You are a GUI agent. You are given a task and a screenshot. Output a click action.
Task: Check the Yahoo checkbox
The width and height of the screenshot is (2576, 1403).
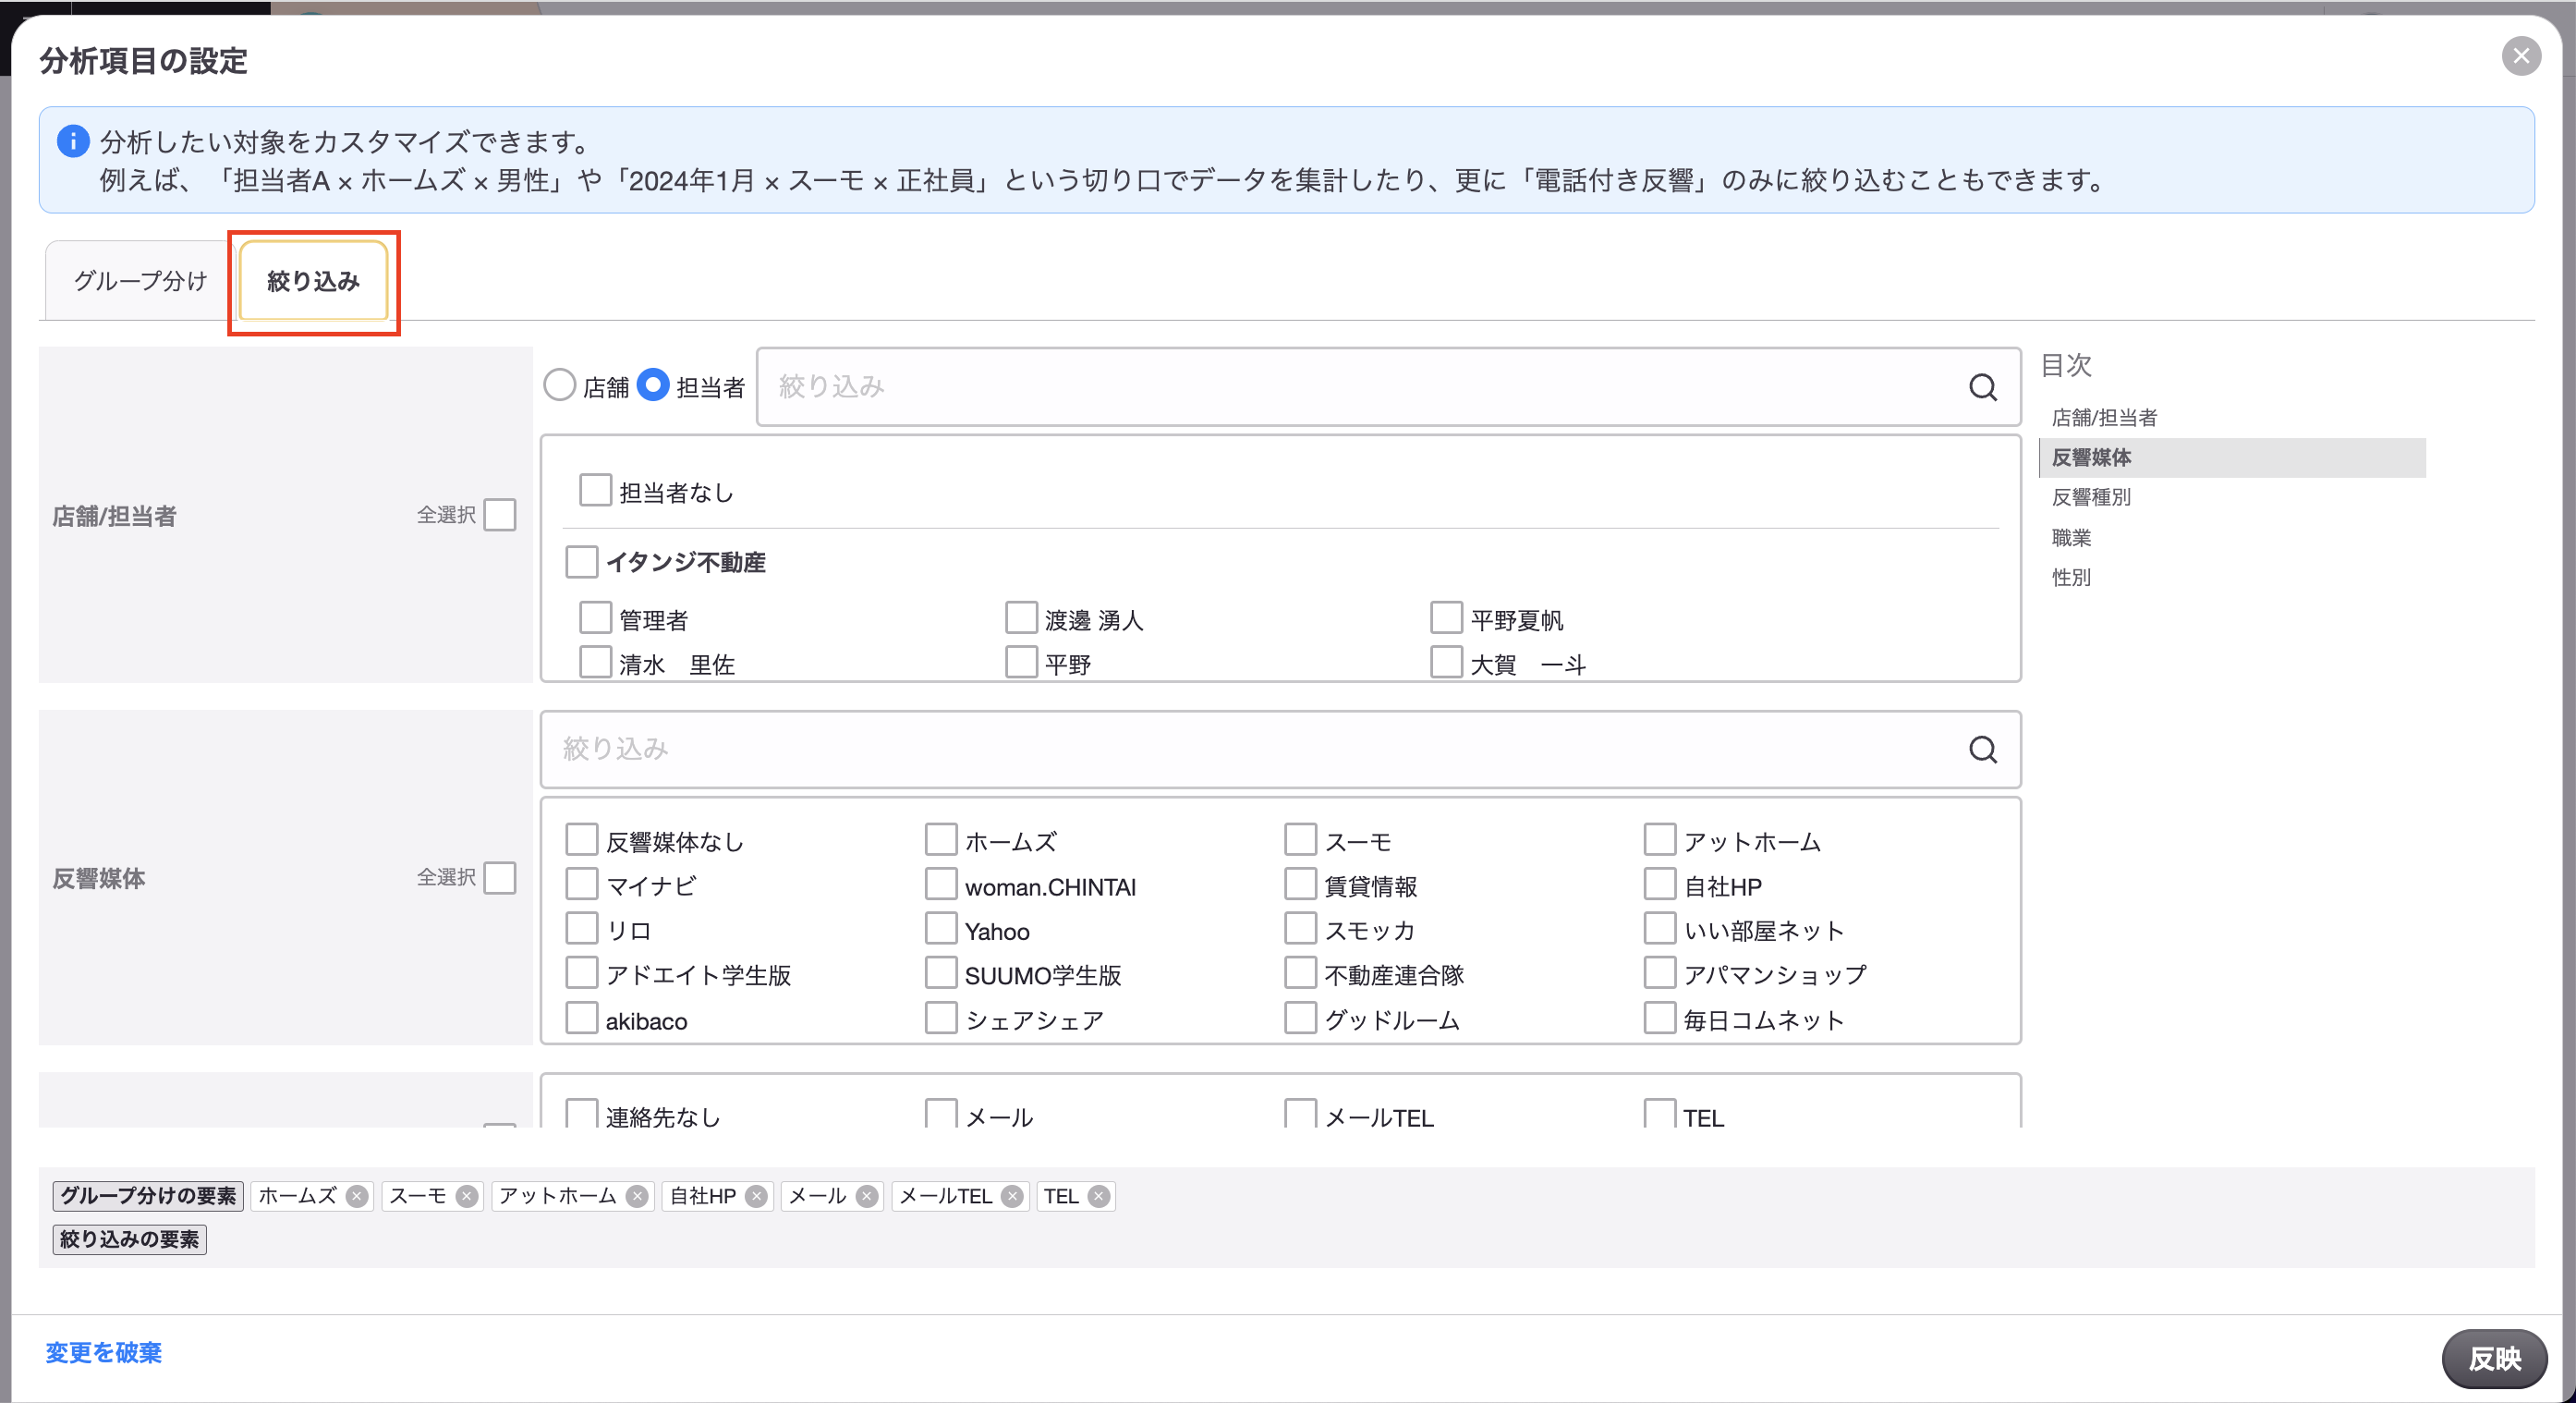point(941,928)
